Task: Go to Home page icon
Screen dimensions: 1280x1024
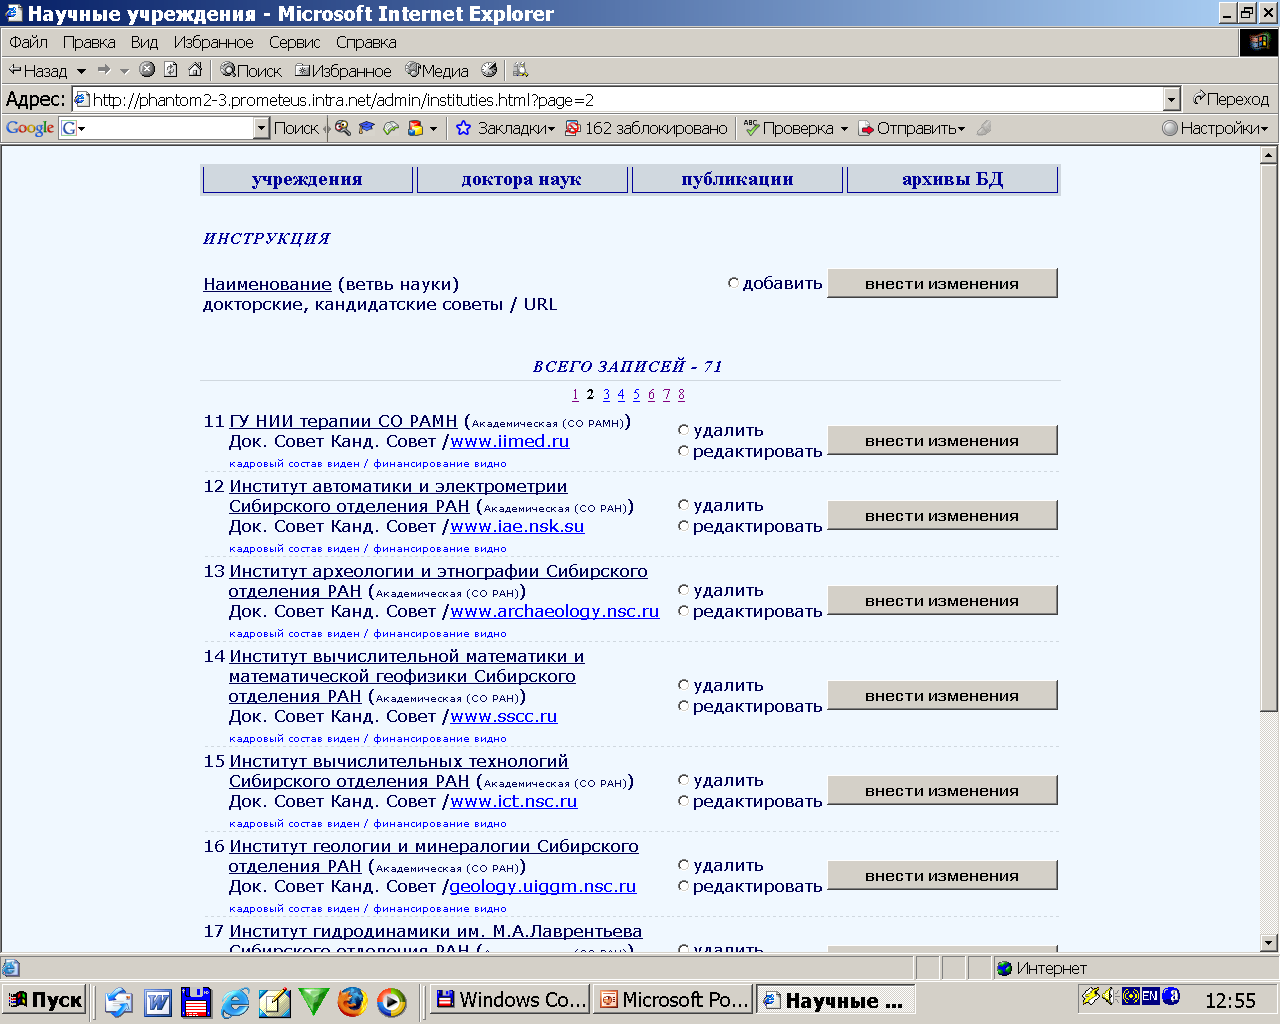Action: [195, 70]
